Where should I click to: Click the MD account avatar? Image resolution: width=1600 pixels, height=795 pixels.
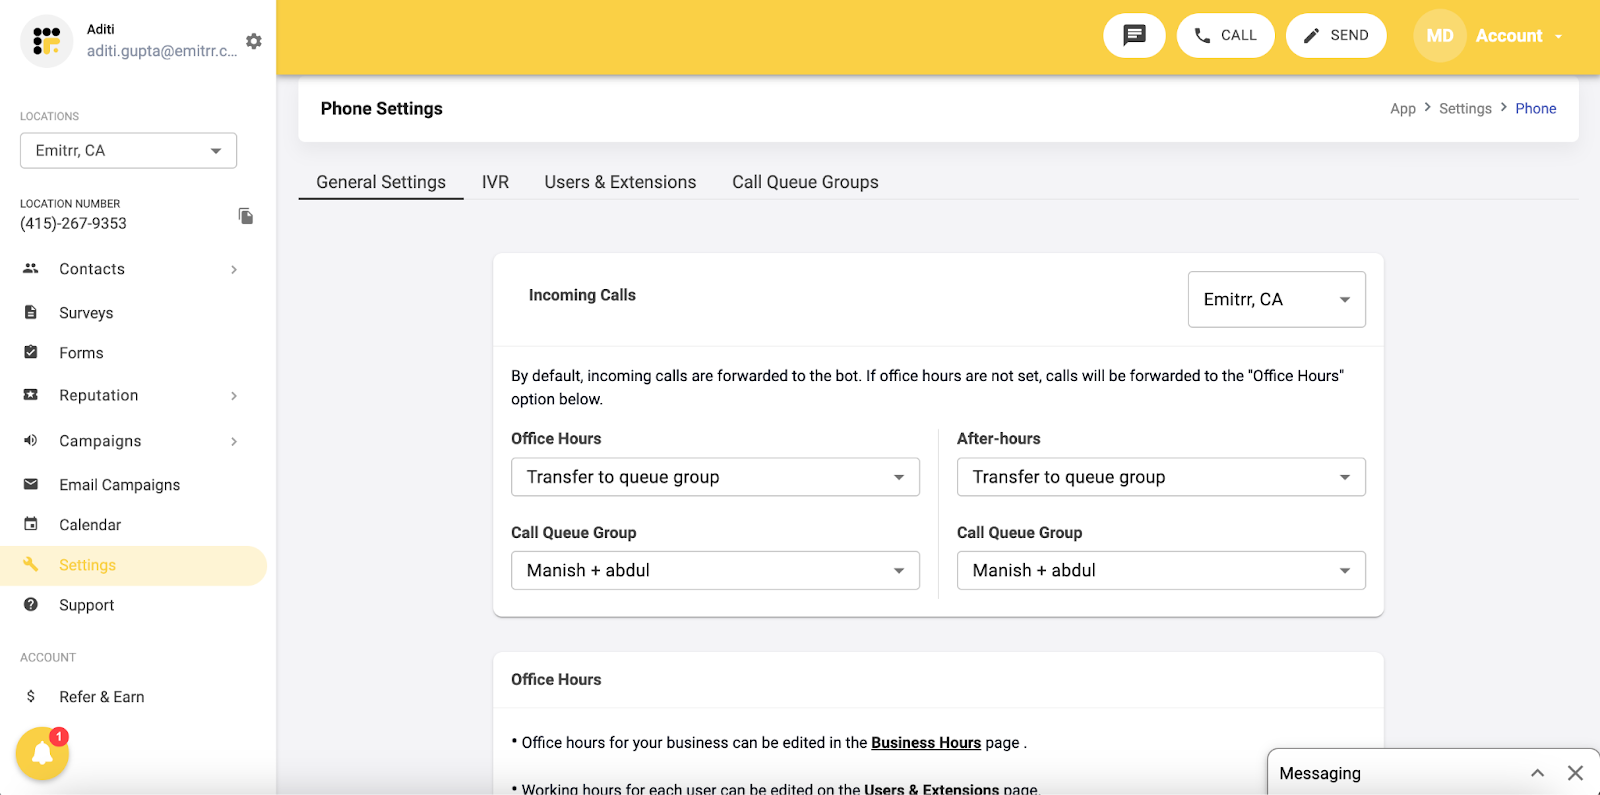coord(1440,35)
